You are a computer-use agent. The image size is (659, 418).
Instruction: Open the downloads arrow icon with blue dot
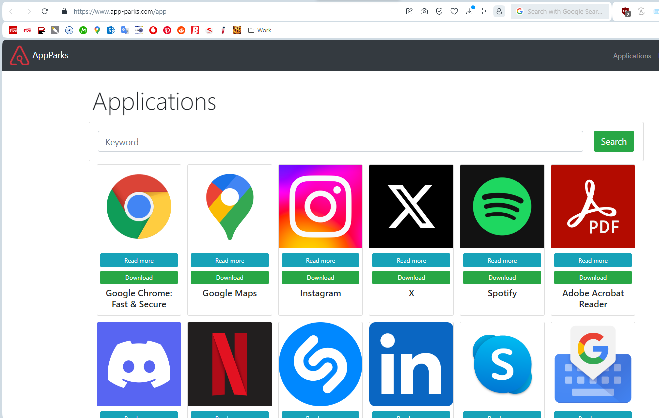click(x=469, y=11)
